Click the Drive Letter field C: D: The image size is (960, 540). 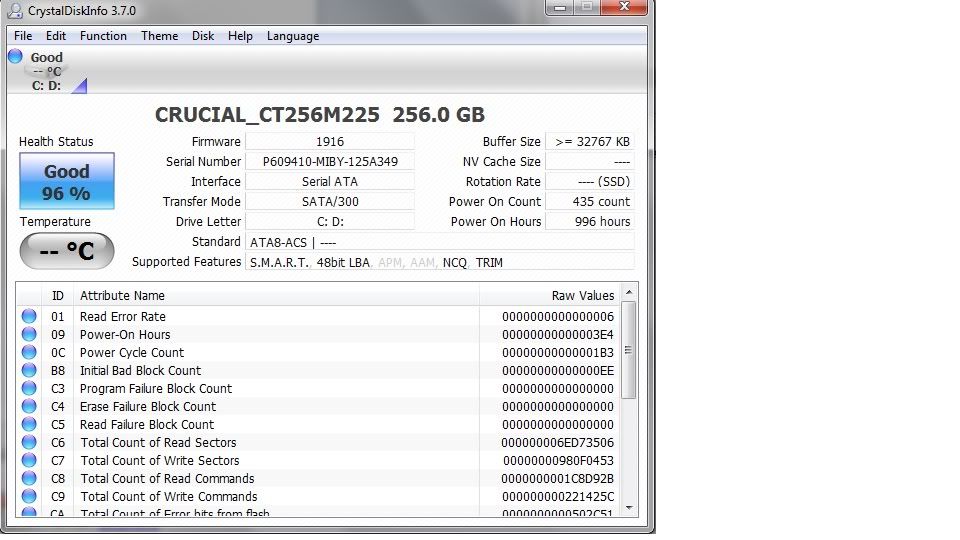329,222
